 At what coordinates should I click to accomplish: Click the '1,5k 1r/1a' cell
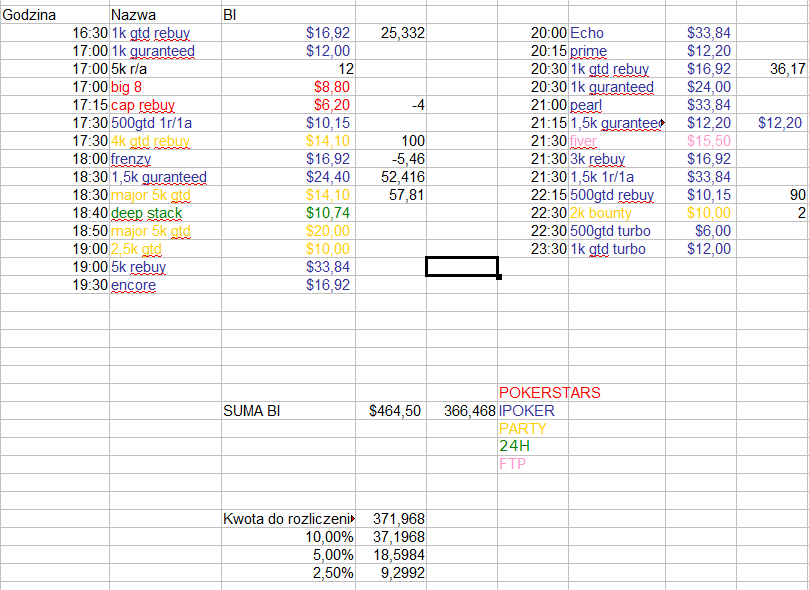617,177
